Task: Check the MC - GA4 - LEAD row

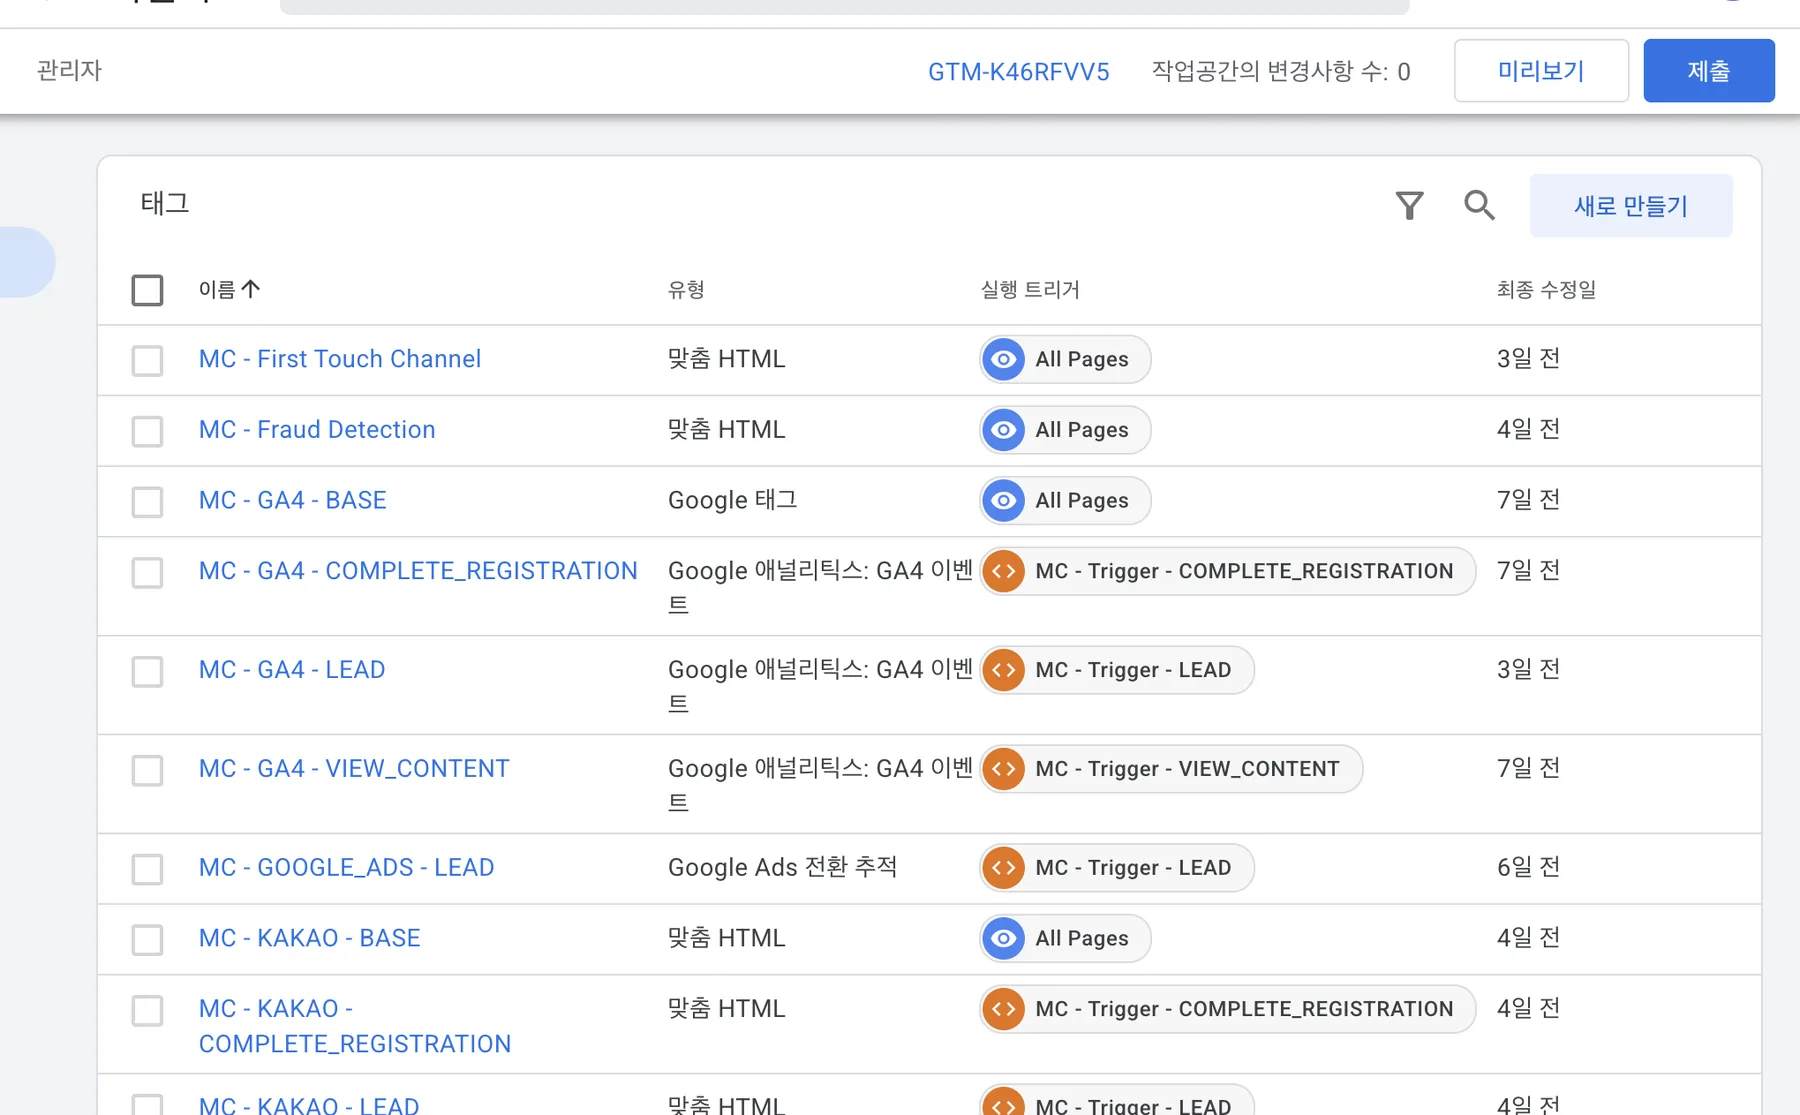Action: pyautogui.click(x=147, y=671)
